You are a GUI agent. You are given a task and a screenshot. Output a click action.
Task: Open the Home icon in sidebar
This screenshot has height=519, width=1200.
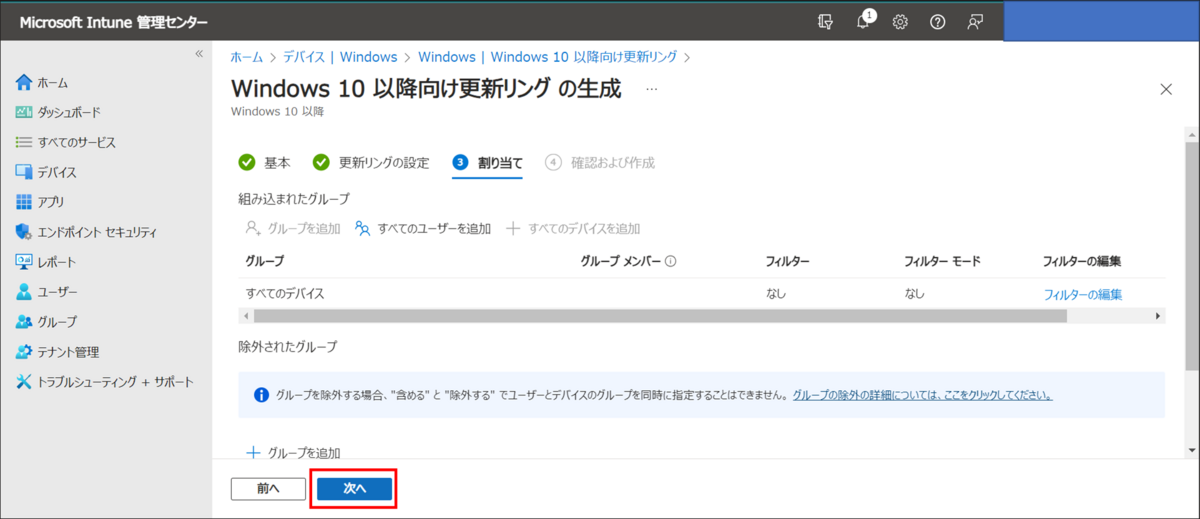click(x=25, y=82)
